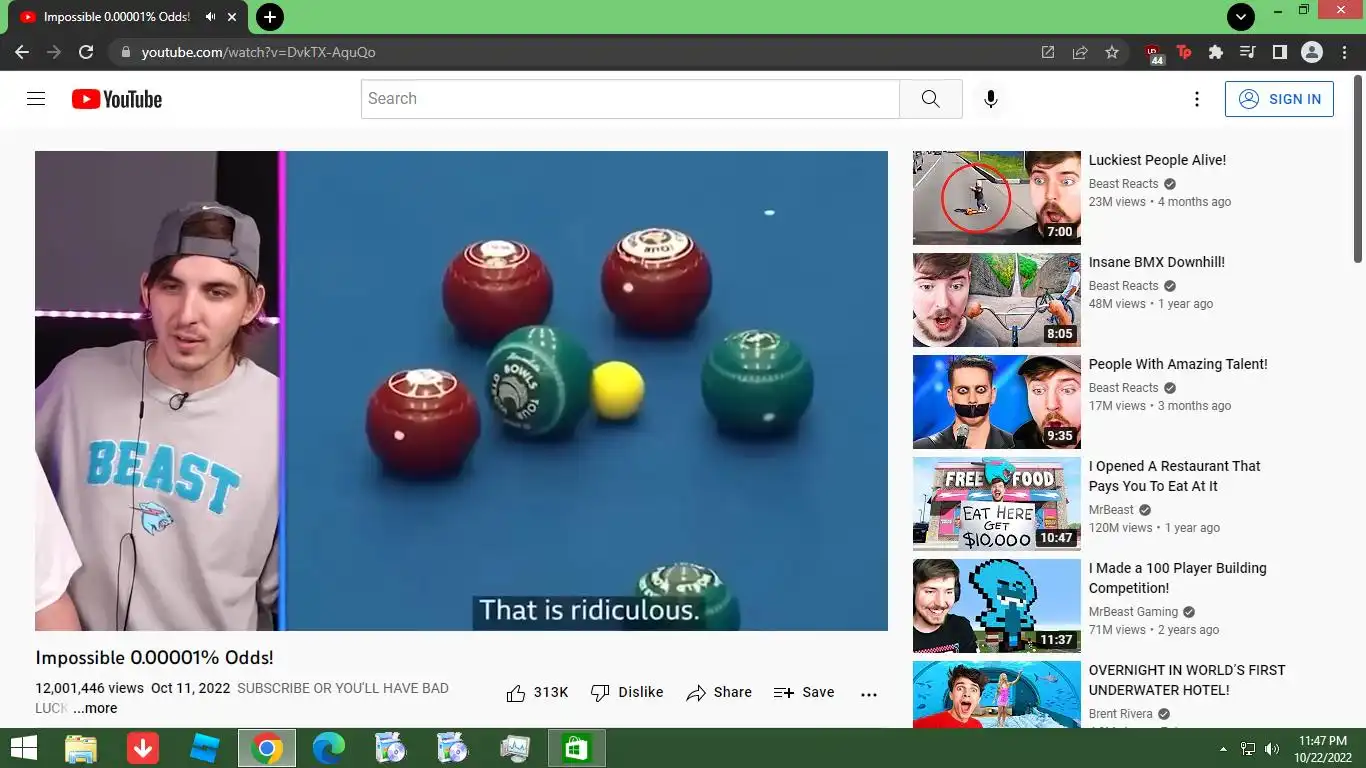The image size is (1366, 768).
Task: Click the video player to pause
Action: click(461, 391)
